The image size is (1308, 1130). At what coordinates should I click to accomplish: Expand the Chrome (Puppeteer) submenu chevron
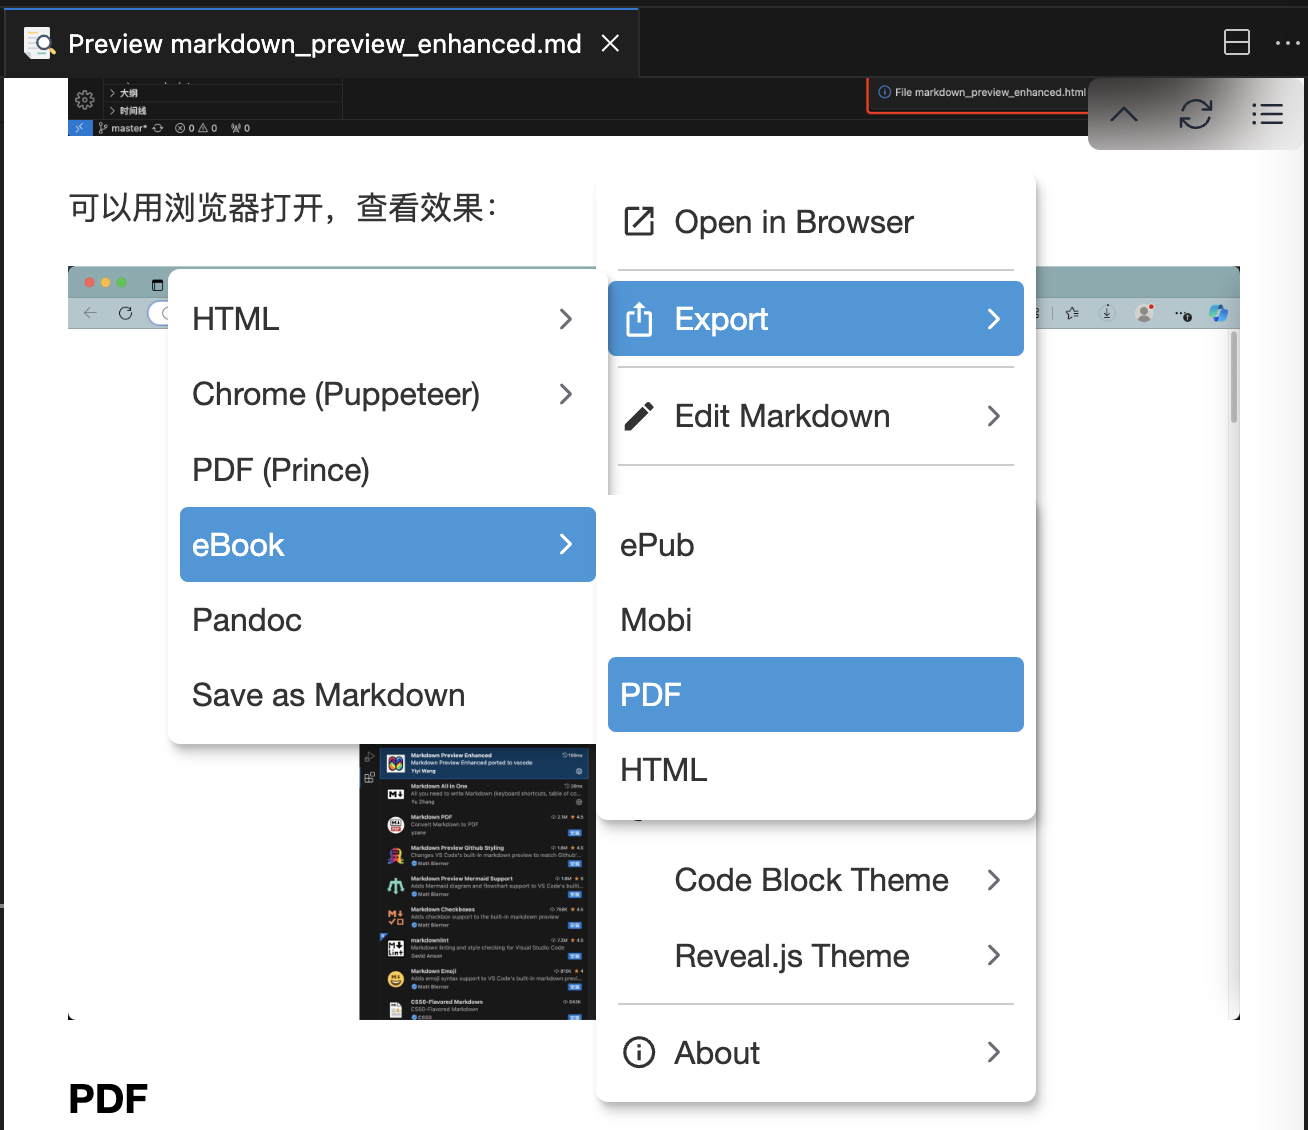pos(566,394)
